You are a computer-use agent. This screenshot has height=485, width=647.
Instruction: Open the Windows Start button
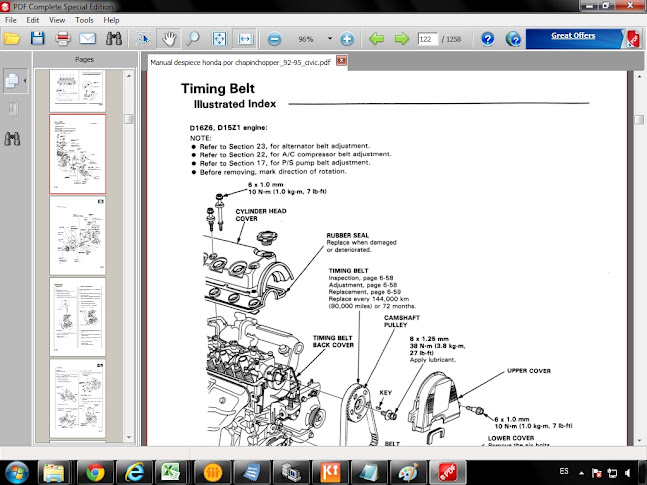16,472
